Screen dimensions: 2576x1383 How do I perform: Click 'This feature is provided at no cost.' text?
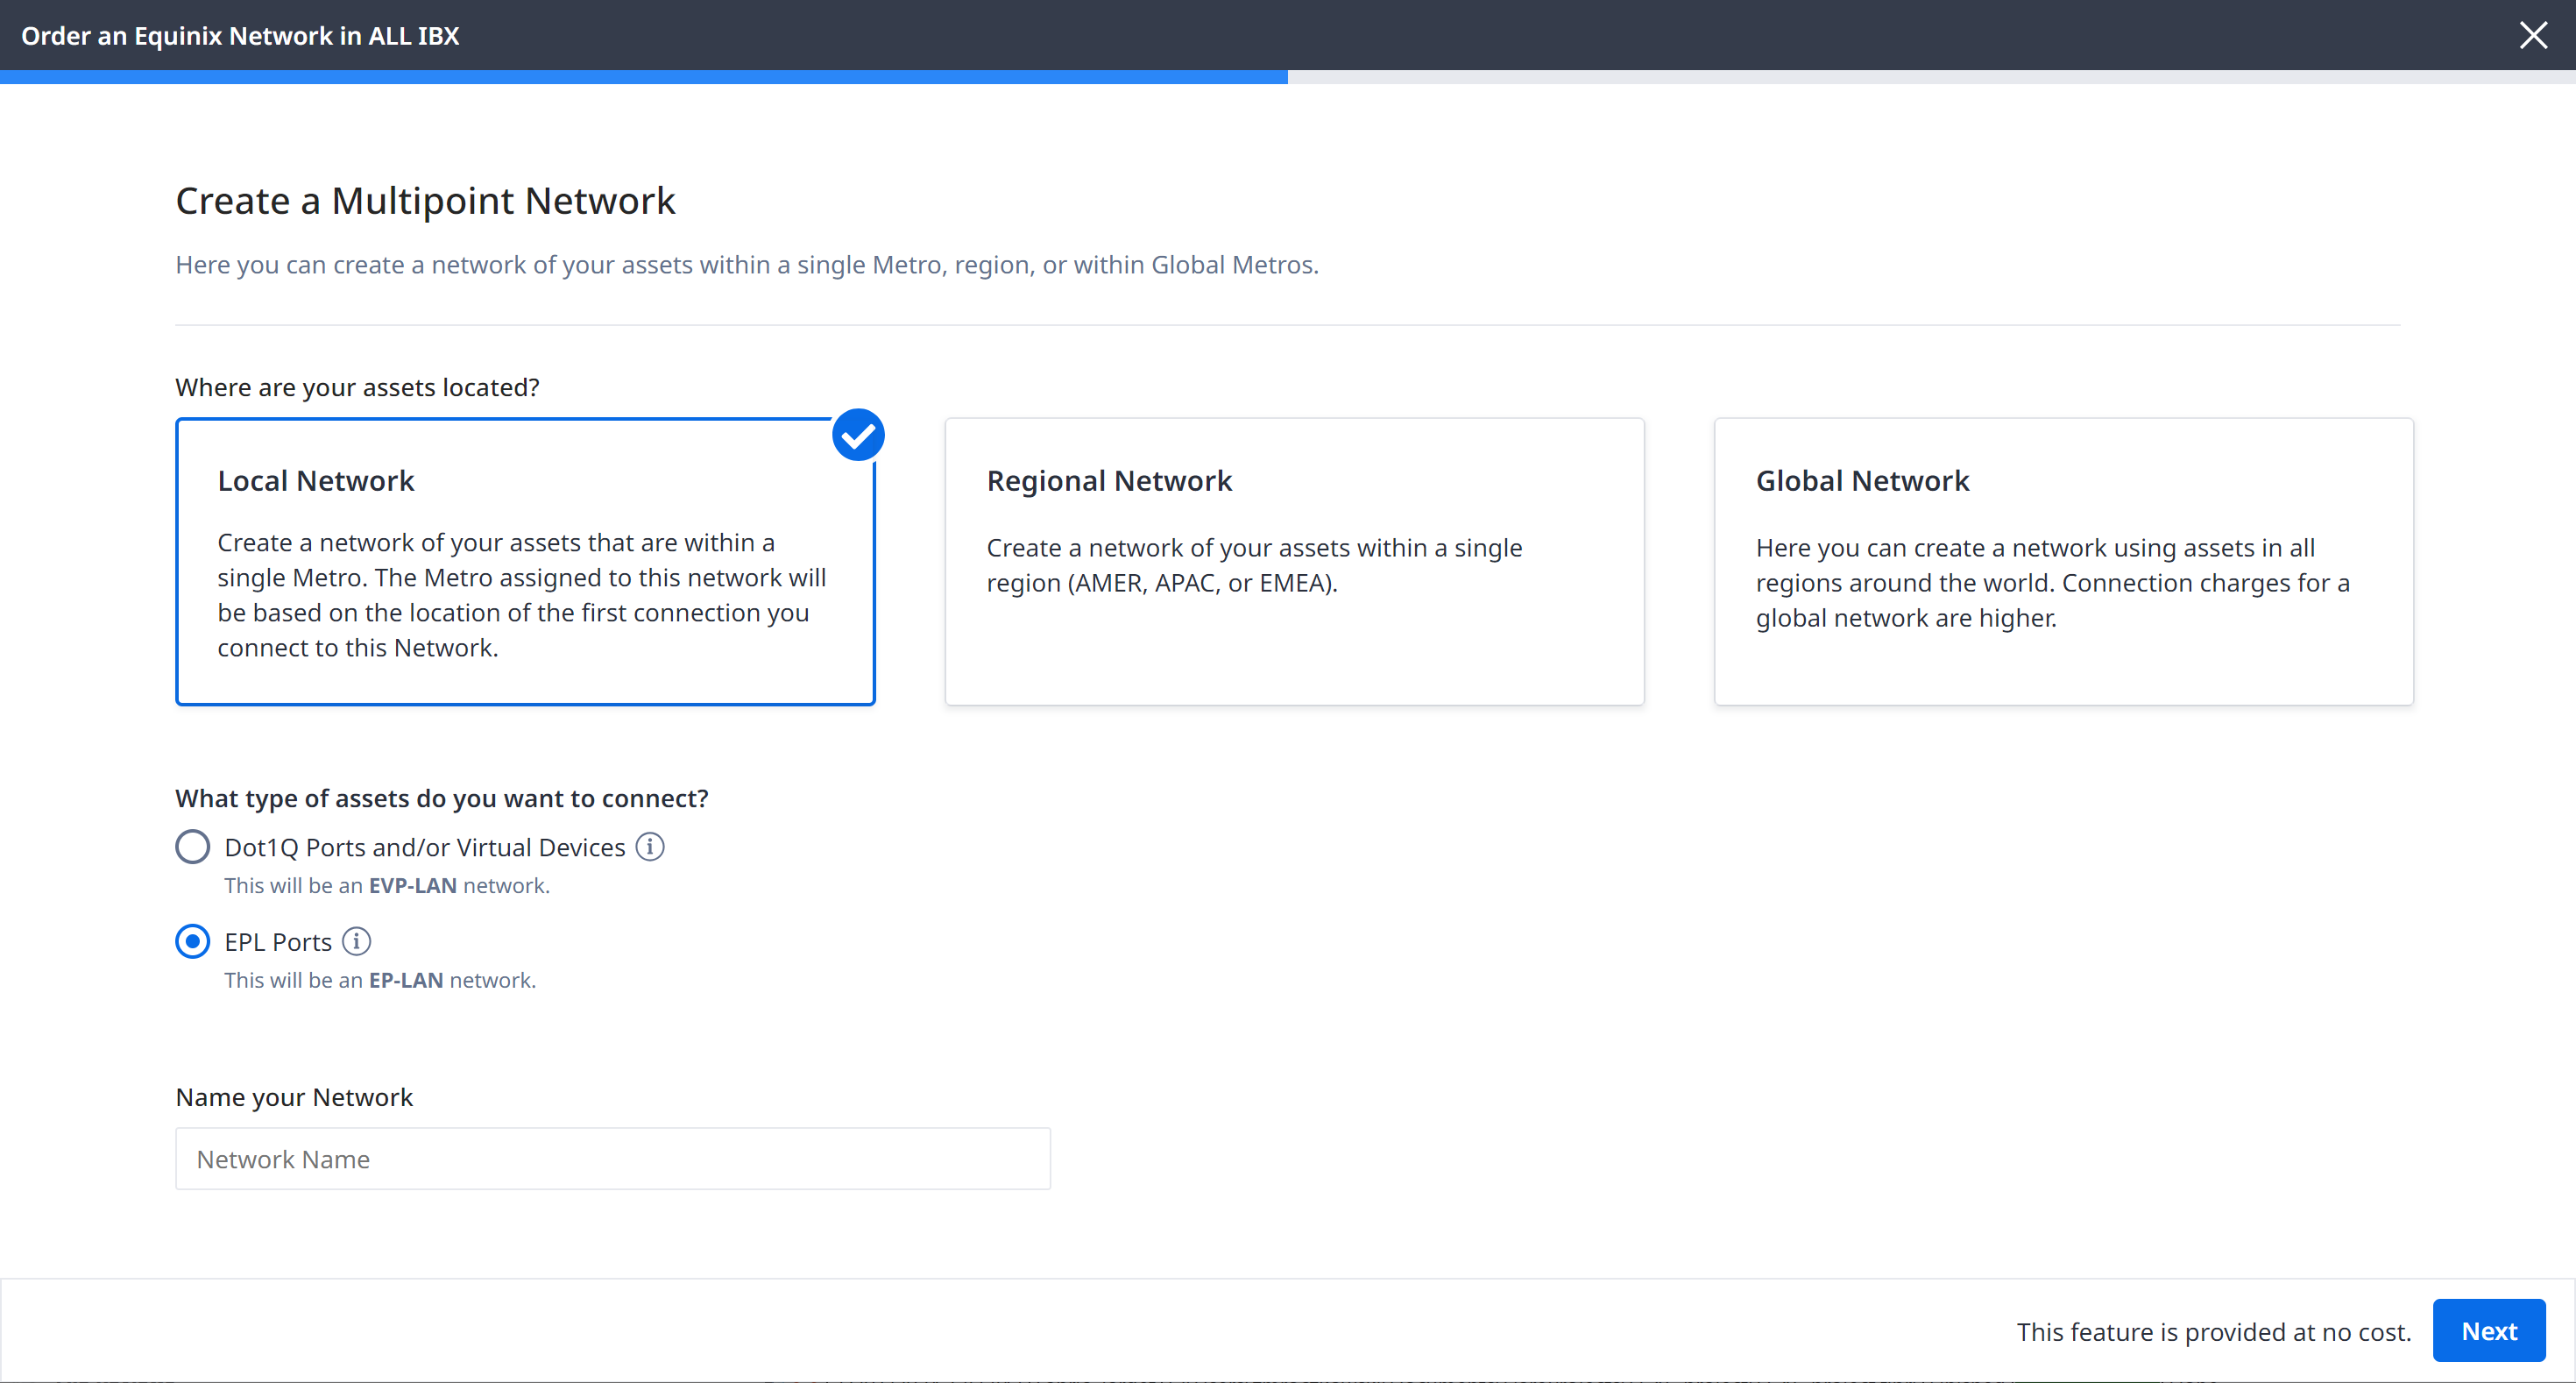(2214, 1332)
